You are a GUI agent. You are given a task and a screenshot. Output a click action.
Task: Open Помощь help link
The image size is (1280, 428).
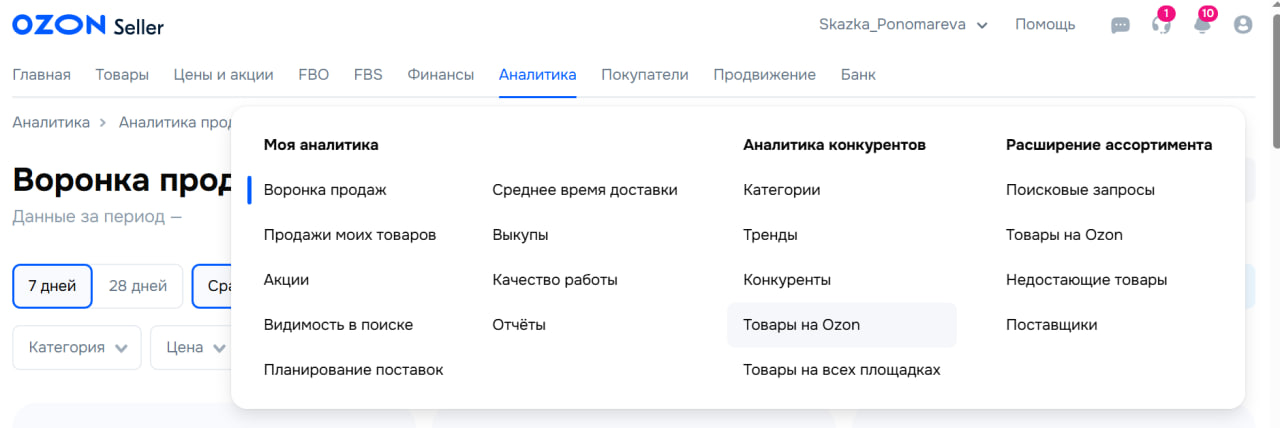[1045, 25]
